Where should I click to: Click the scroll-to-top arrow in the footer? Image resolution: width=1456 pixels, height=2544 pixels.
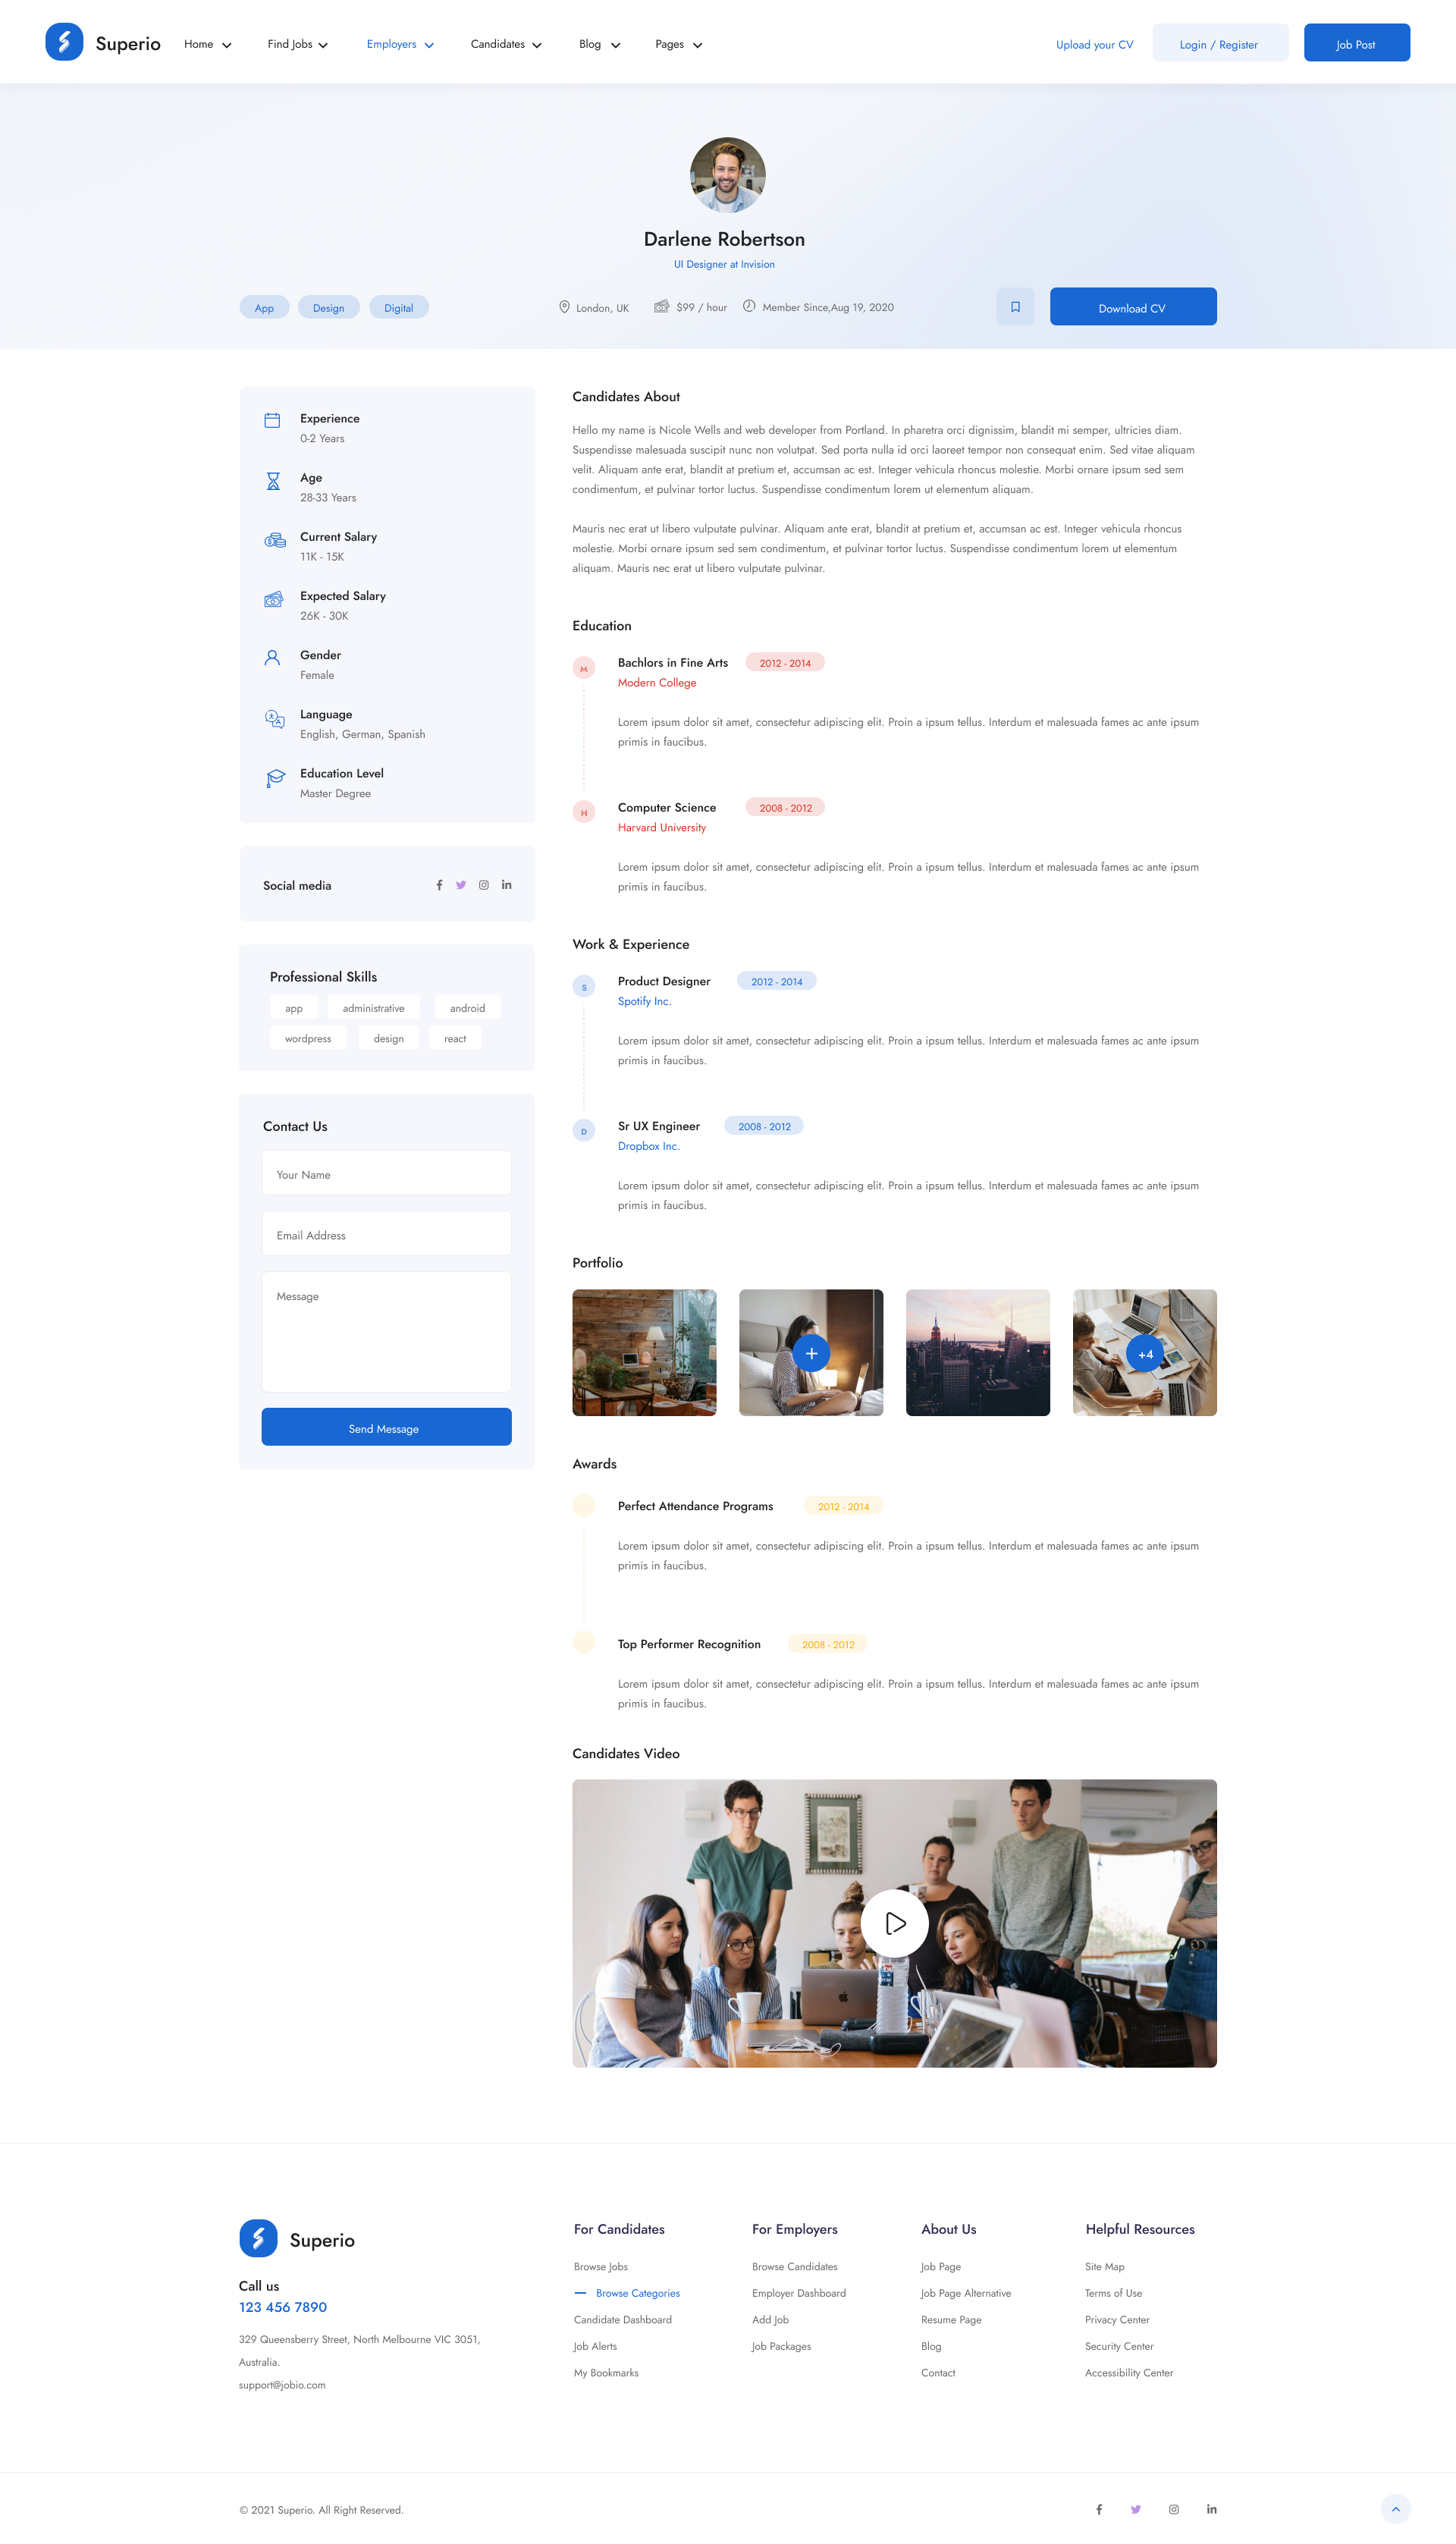(1395, 2508)
